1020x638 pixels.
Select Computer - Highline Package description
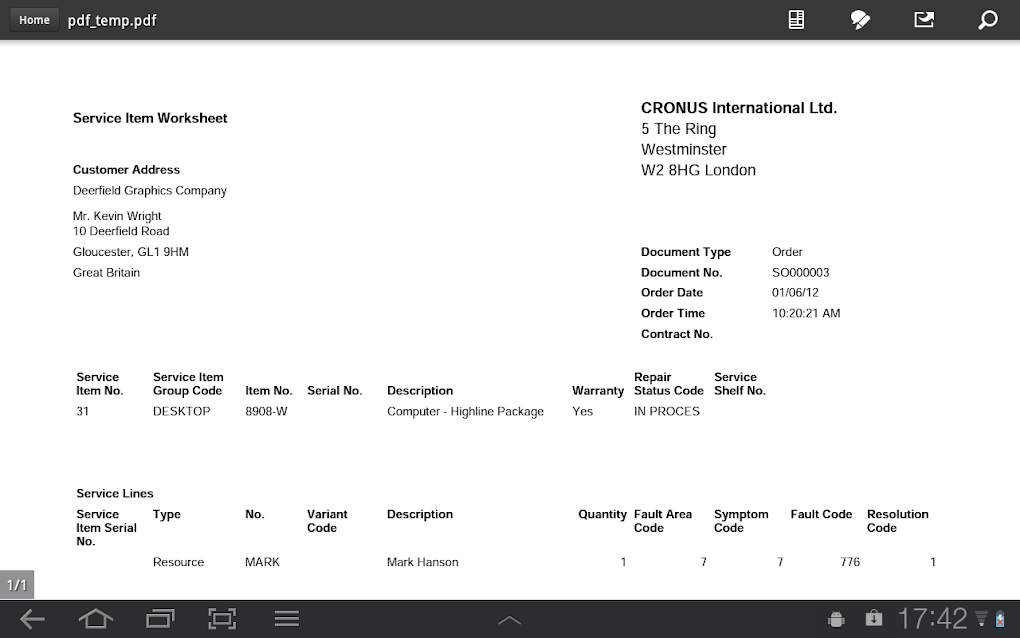[465, 412]
